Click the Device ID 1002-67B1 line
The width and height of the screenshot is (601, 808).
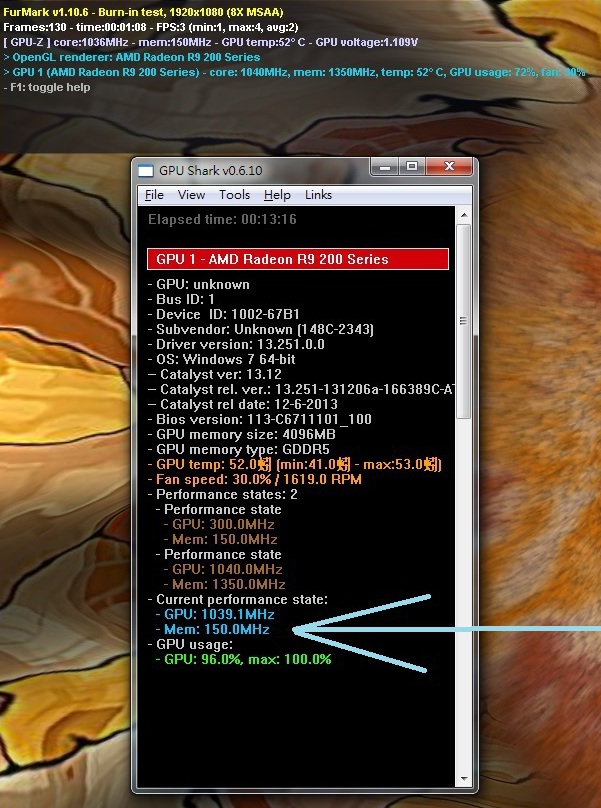(x=224, y=314)
